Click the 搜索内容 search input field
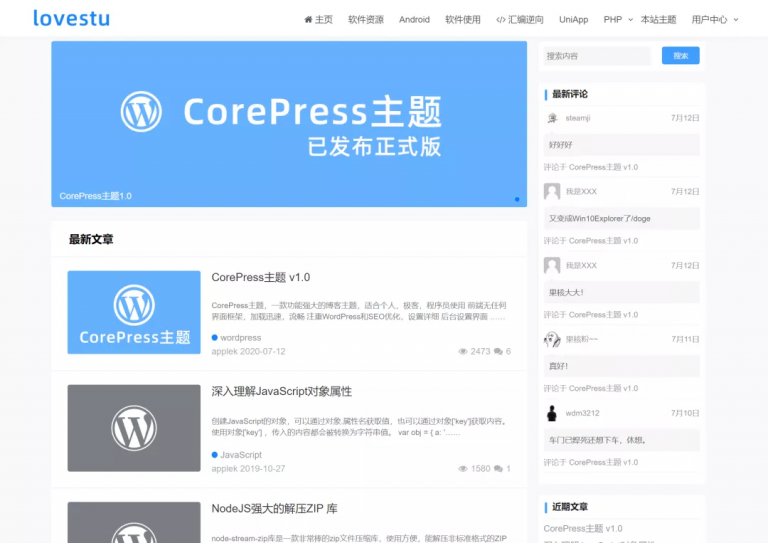This screenshot has height=543, width=768. 597,56
